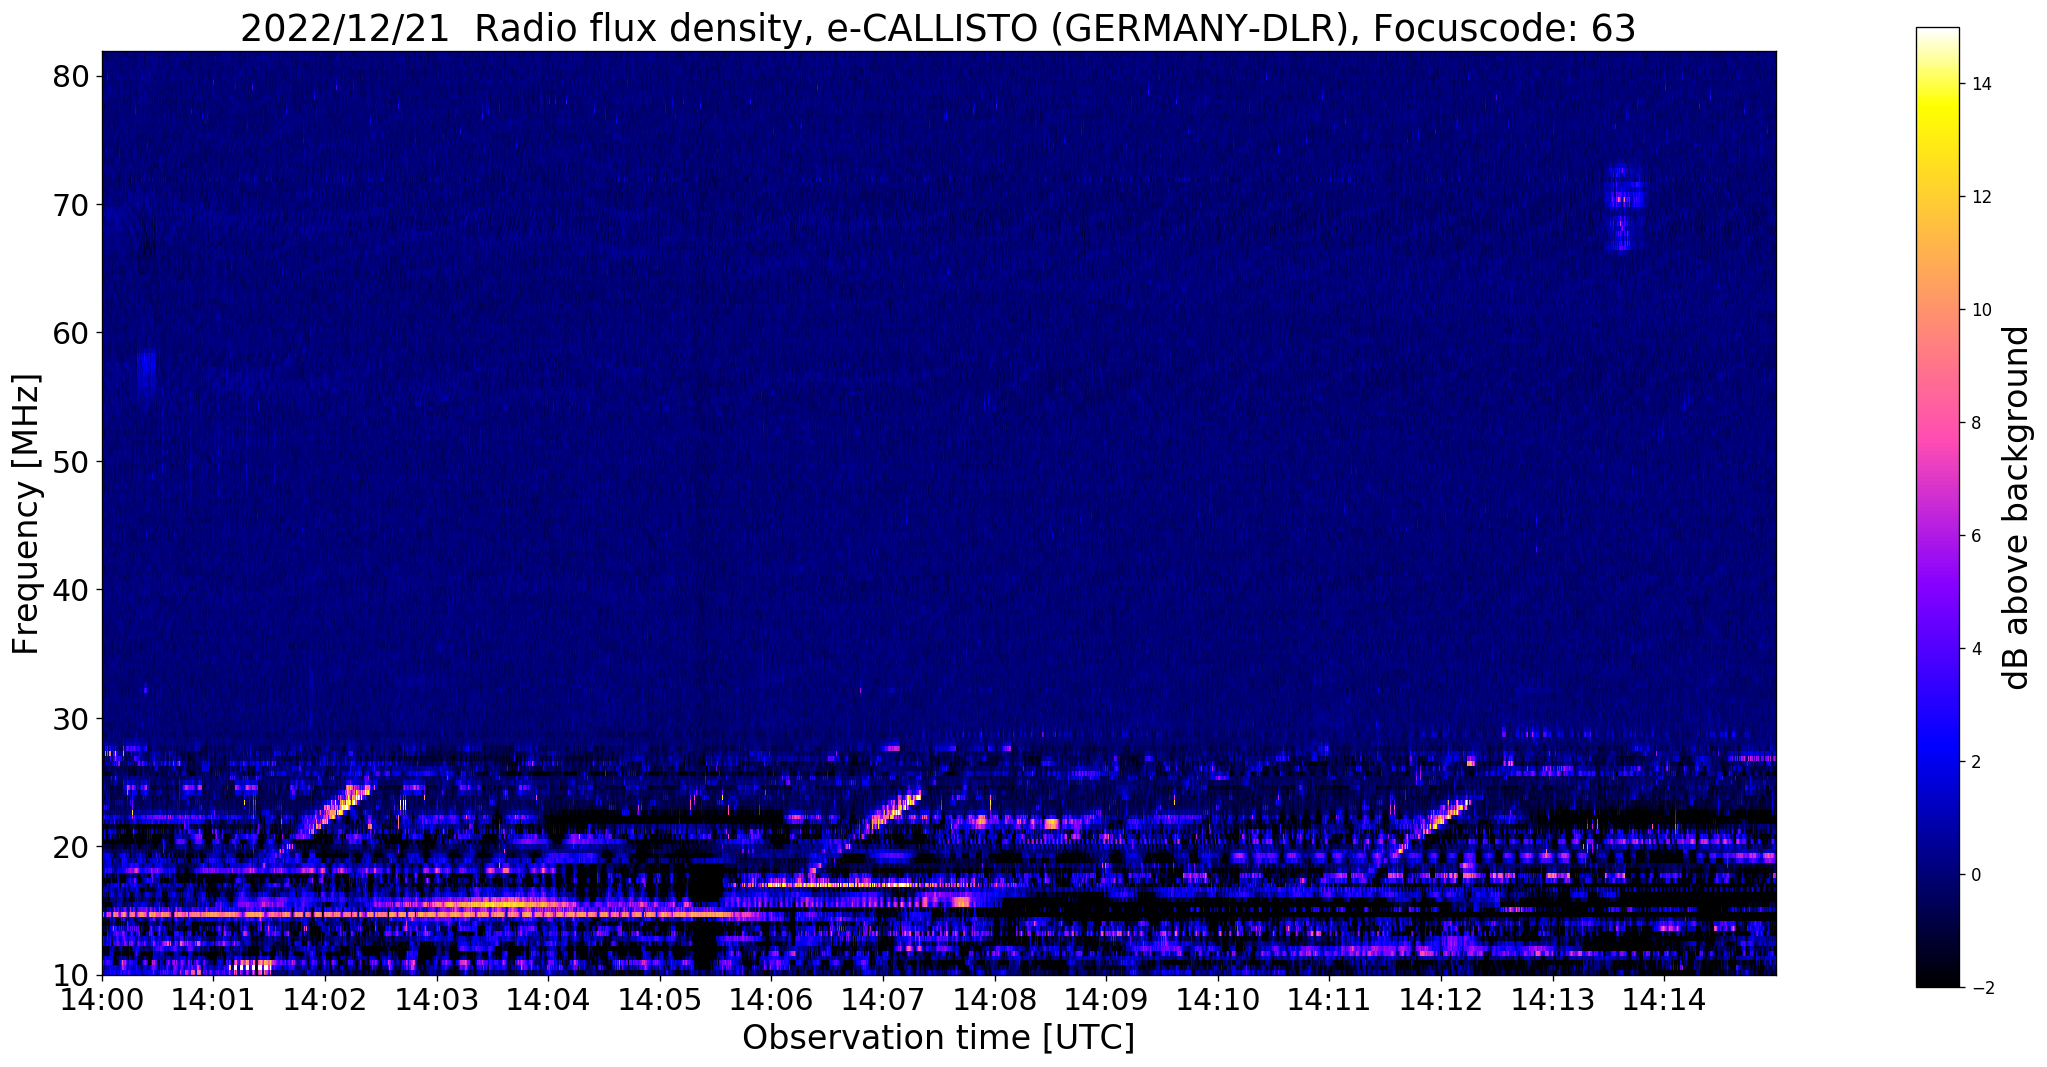
Task: Click the 40 MHz frequency tick label
Action: coord(70,590)
